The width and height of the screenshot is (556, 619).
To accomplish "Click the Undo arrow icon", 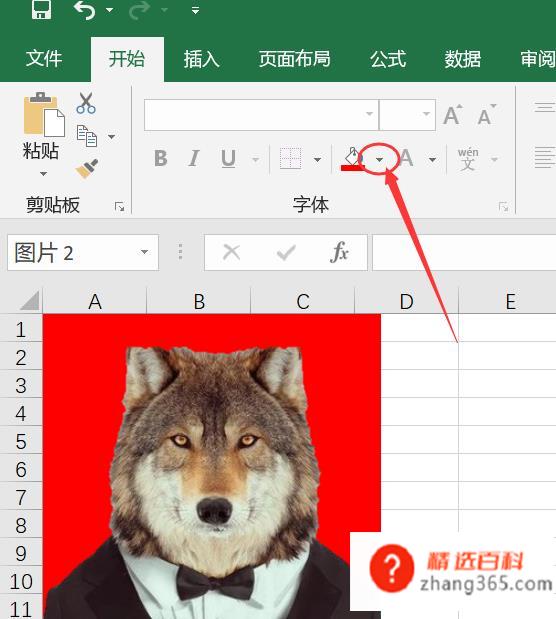I will (84, 11).
